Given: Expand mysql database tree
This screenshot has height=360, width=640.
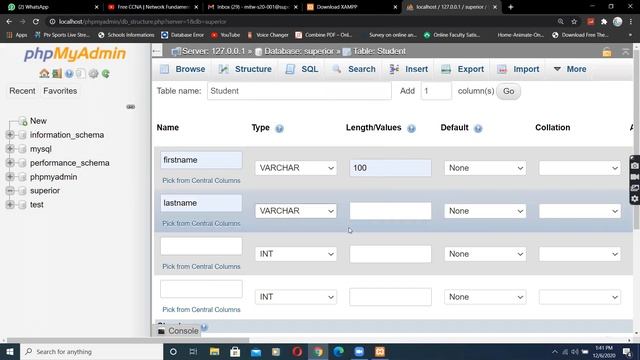Looking at the screenshot, I should click(10, 149).
